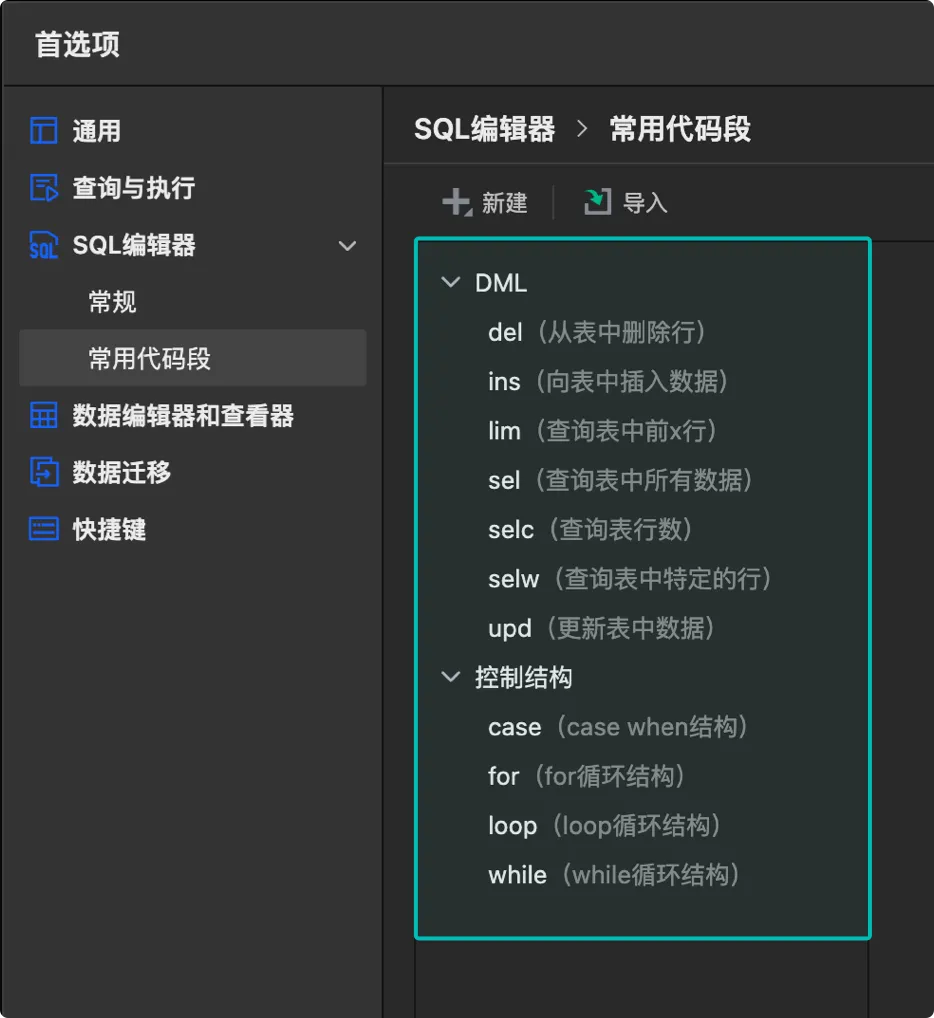Click the 新建 button label
This screenshot has height=1018, width=934.
(x=504, y=203)
